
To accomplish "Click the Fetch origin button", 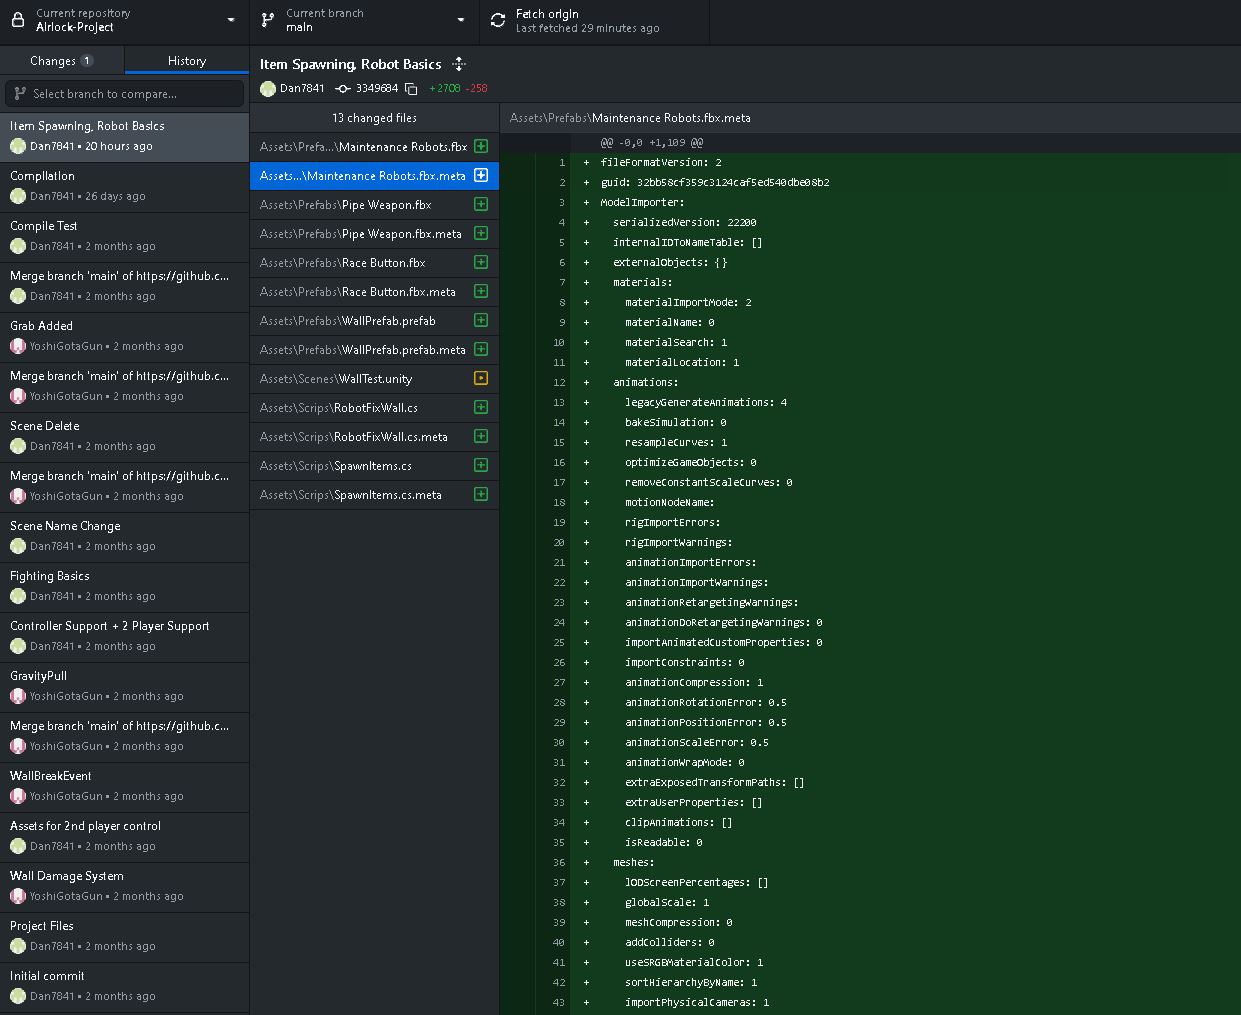I will point(594,21).
